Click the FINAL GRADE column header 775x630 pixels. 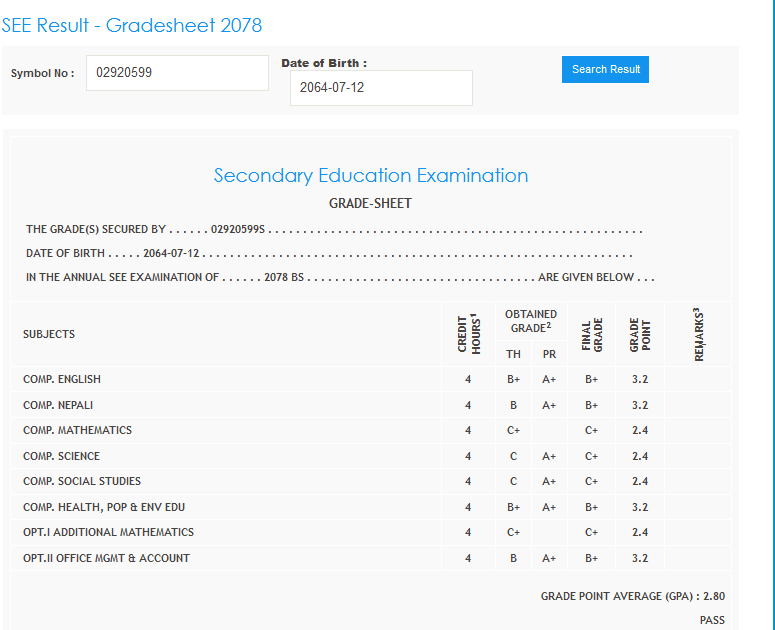591,334
